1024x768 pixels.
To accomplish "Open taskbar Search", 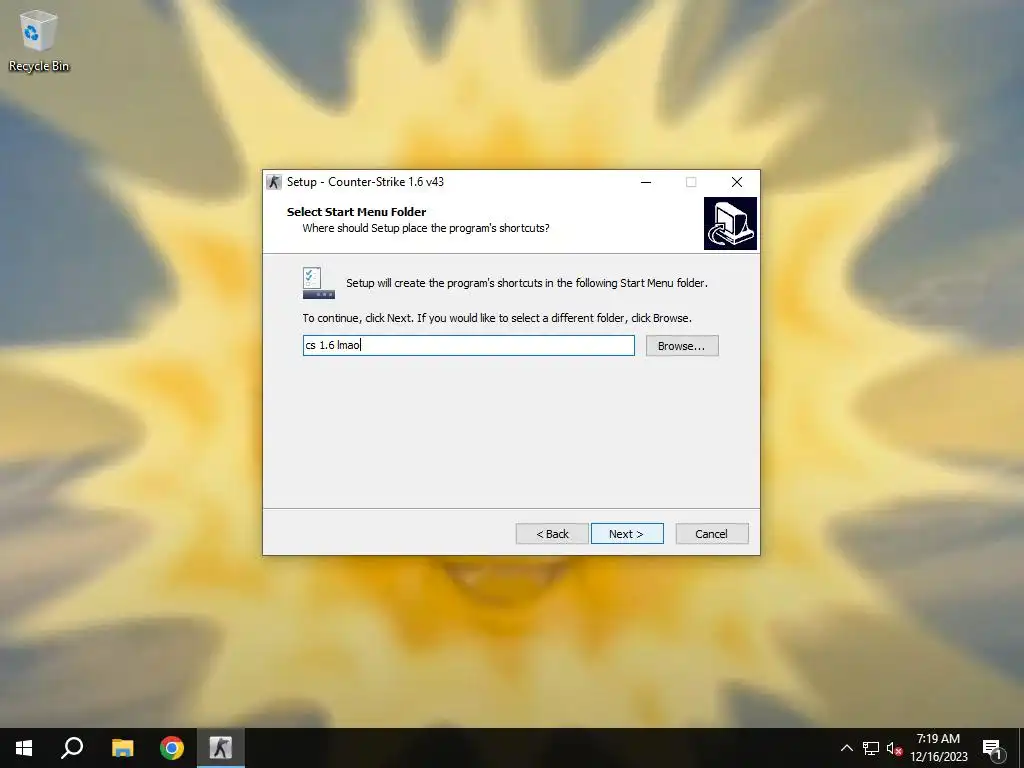I will point(72,748).
